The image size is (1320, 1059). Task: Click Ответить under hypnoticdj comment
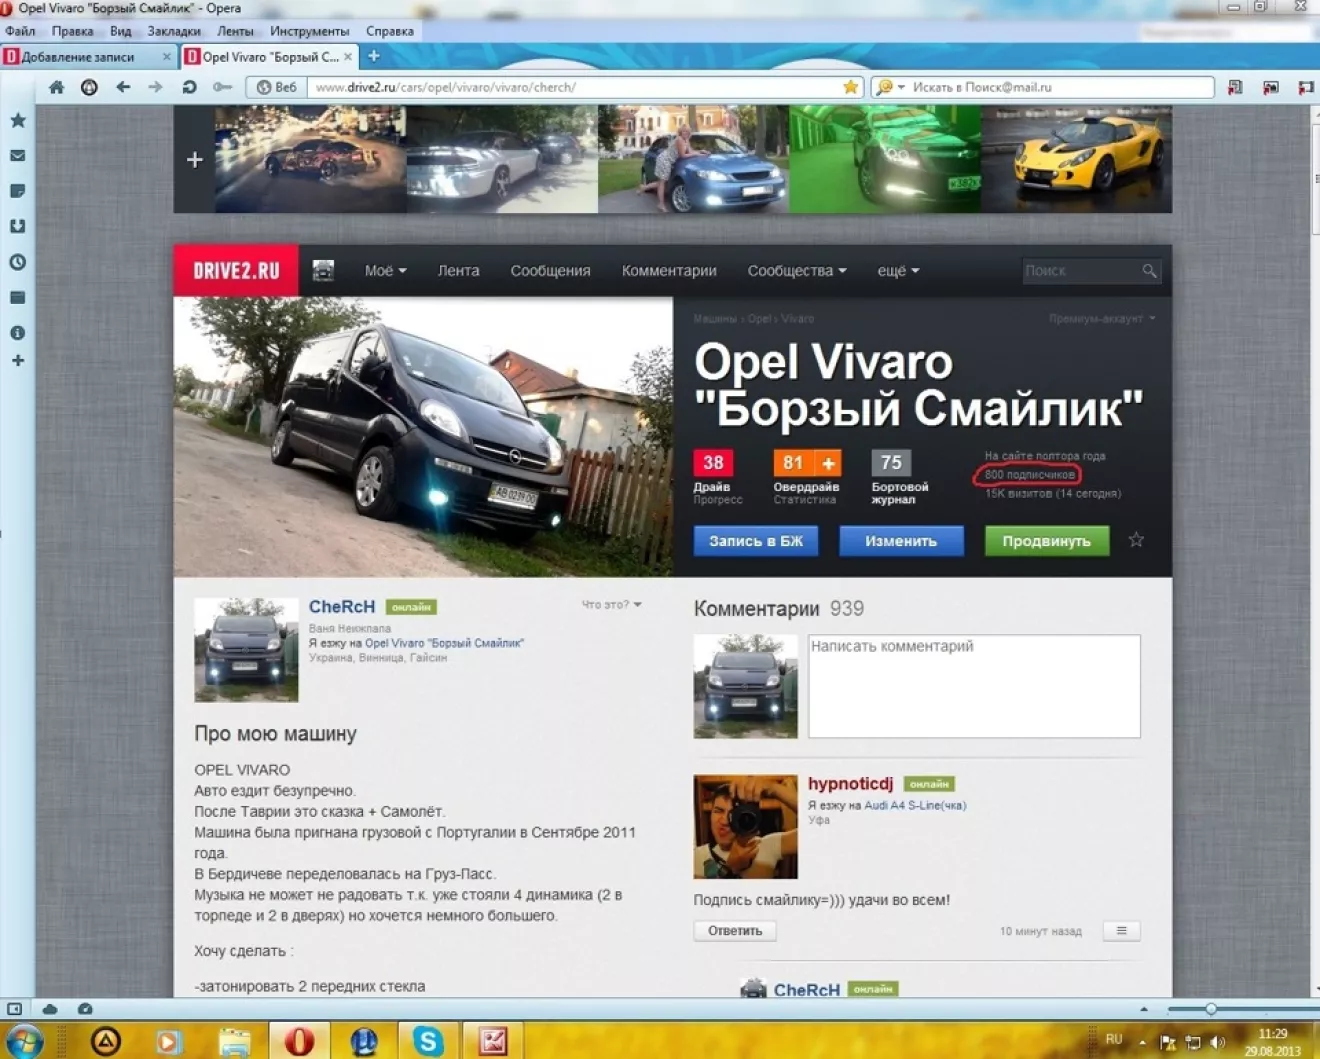[x=735, y=931]
